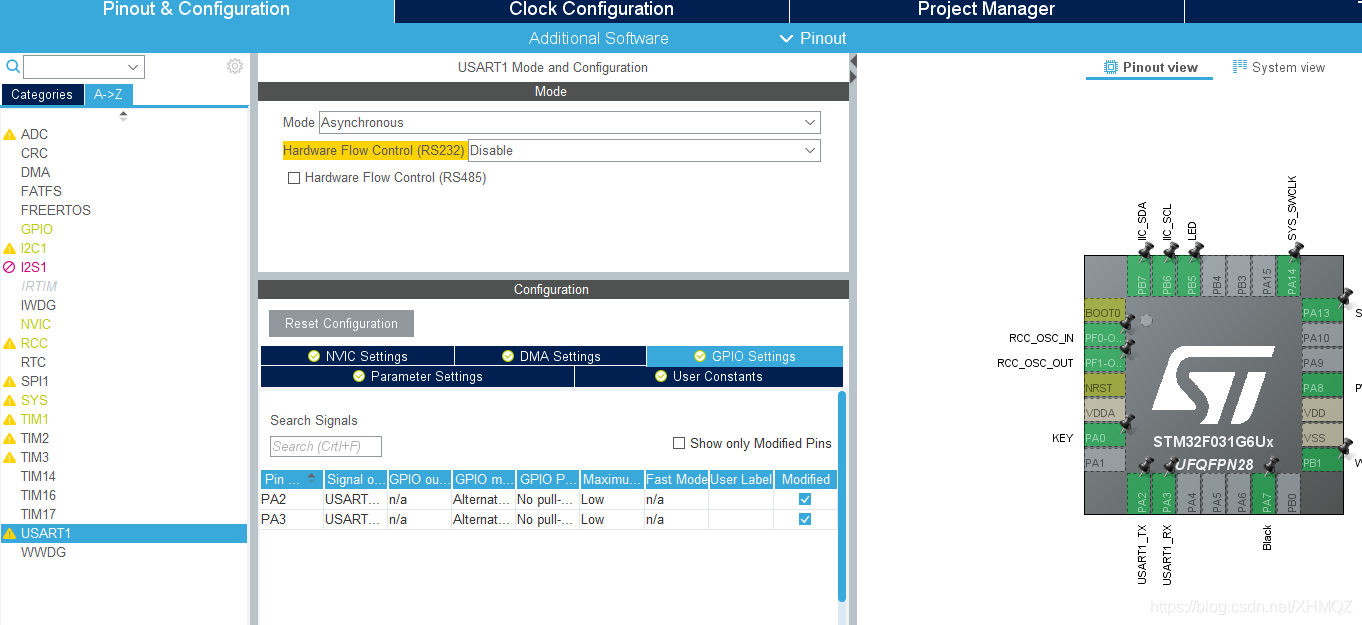Sort table by Pin name column
Screen dimensions: 1362x625
click(x=291, y=479)
